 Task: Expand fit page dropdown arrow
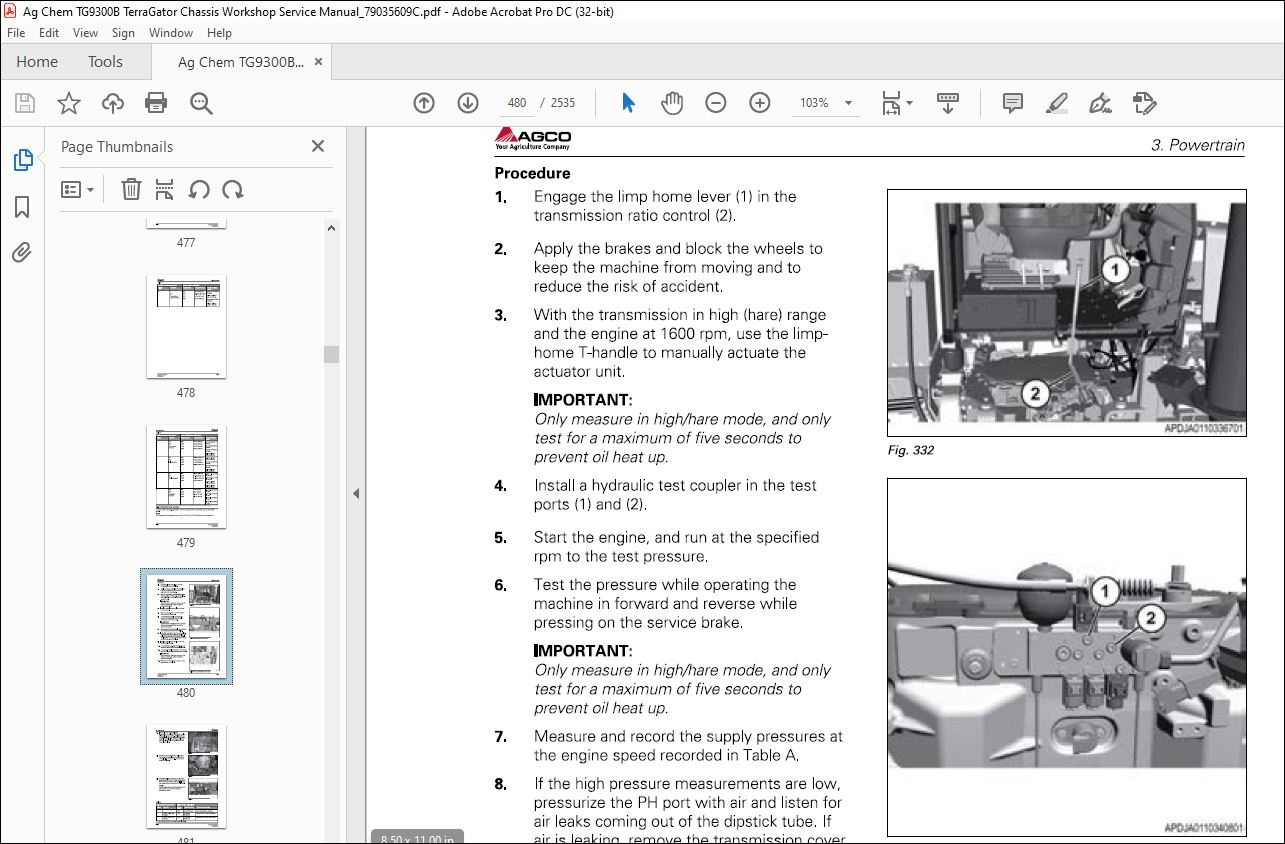(909, 103)
